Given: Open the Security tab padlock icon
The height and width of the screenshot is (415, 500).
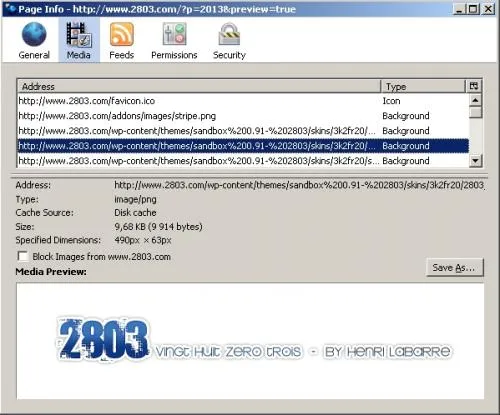Looking at the screenshot, I should [x=229, y=34].
